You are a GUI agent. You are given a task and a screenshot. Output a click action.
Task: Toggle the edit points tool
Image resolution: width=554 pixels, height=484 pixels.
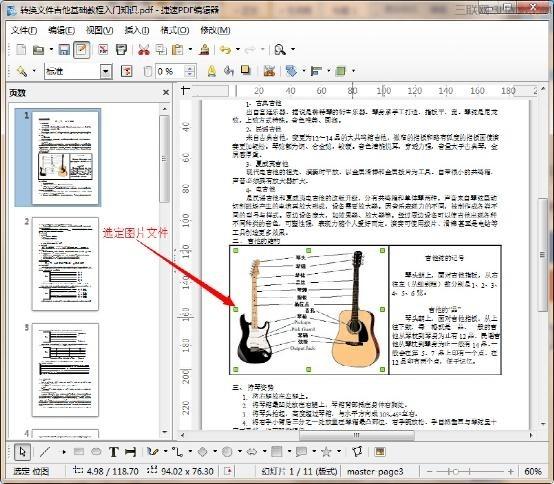[358, 452]
